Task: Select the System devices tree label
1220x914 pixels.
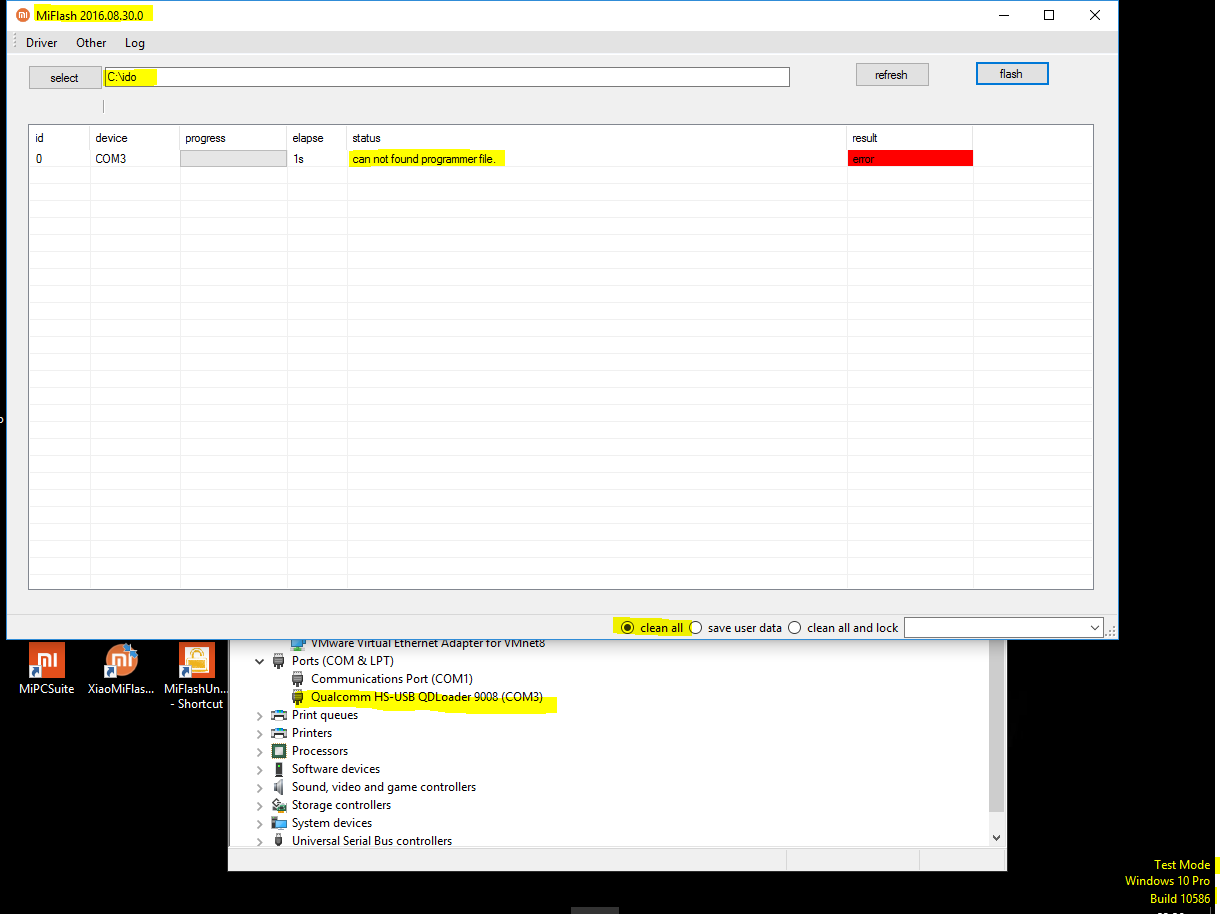Action: click(332, 823)
